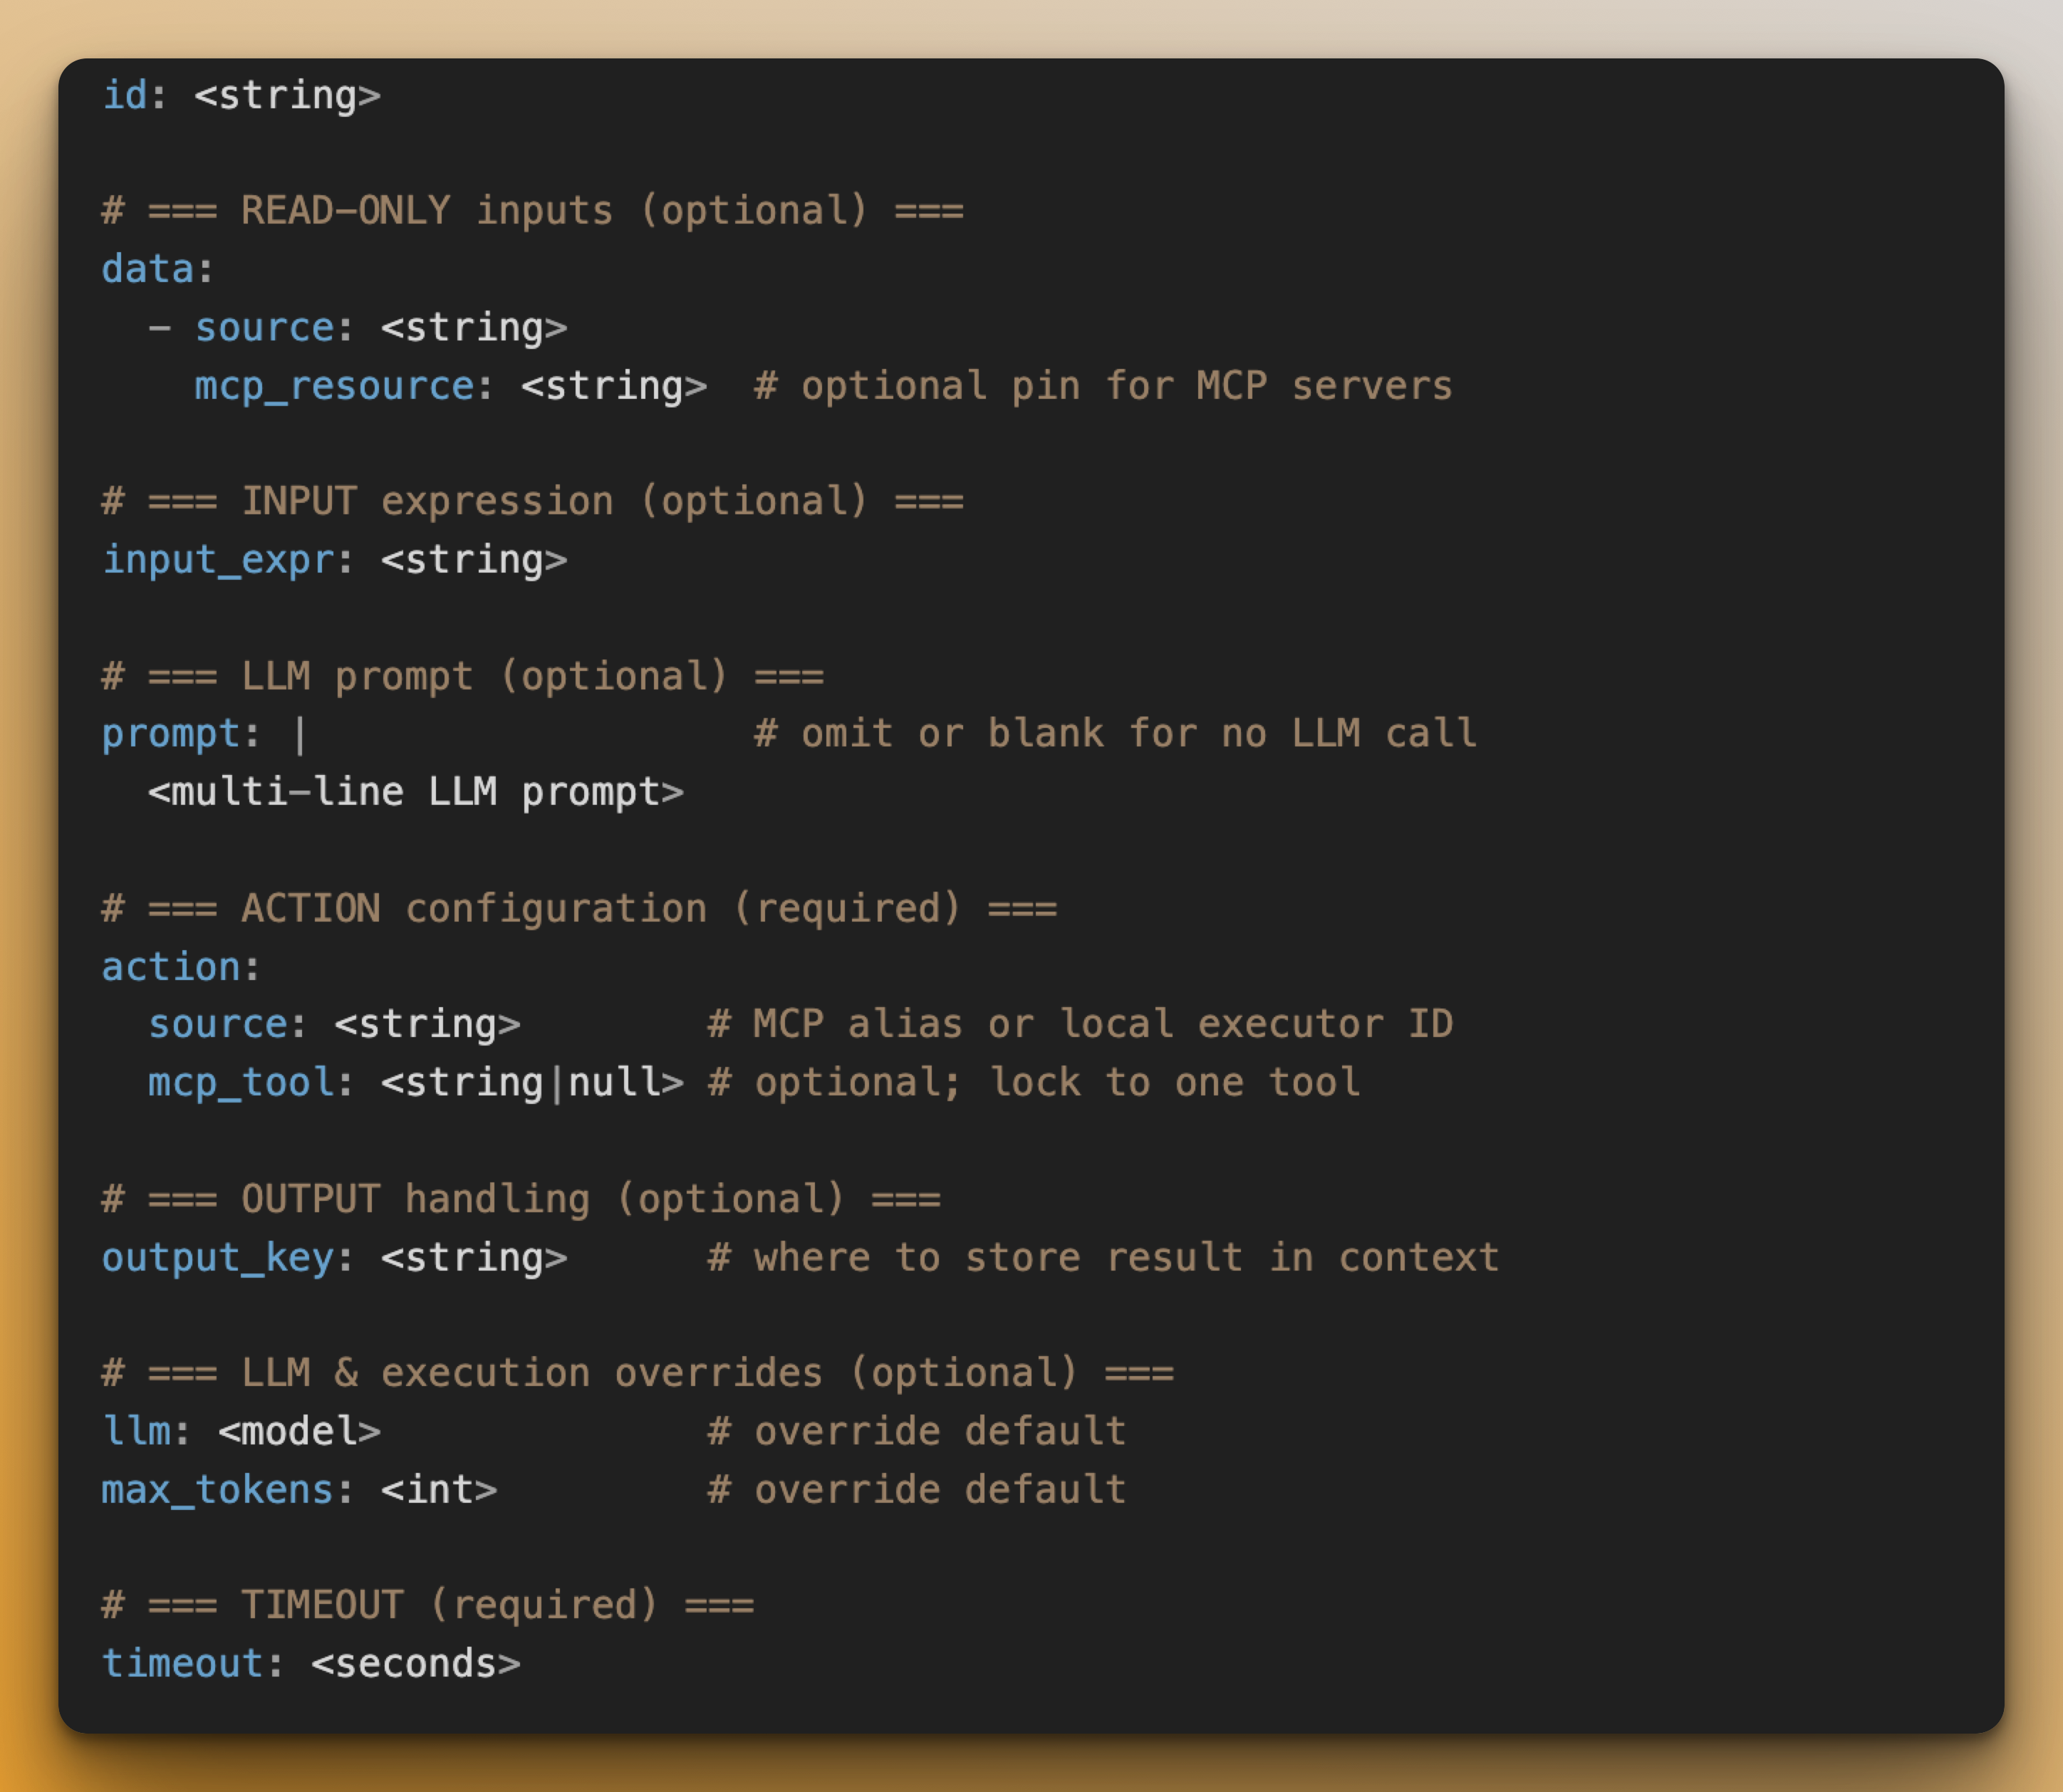
Task: Click the ACTION configuration comment header
Action: pos(579,909)
